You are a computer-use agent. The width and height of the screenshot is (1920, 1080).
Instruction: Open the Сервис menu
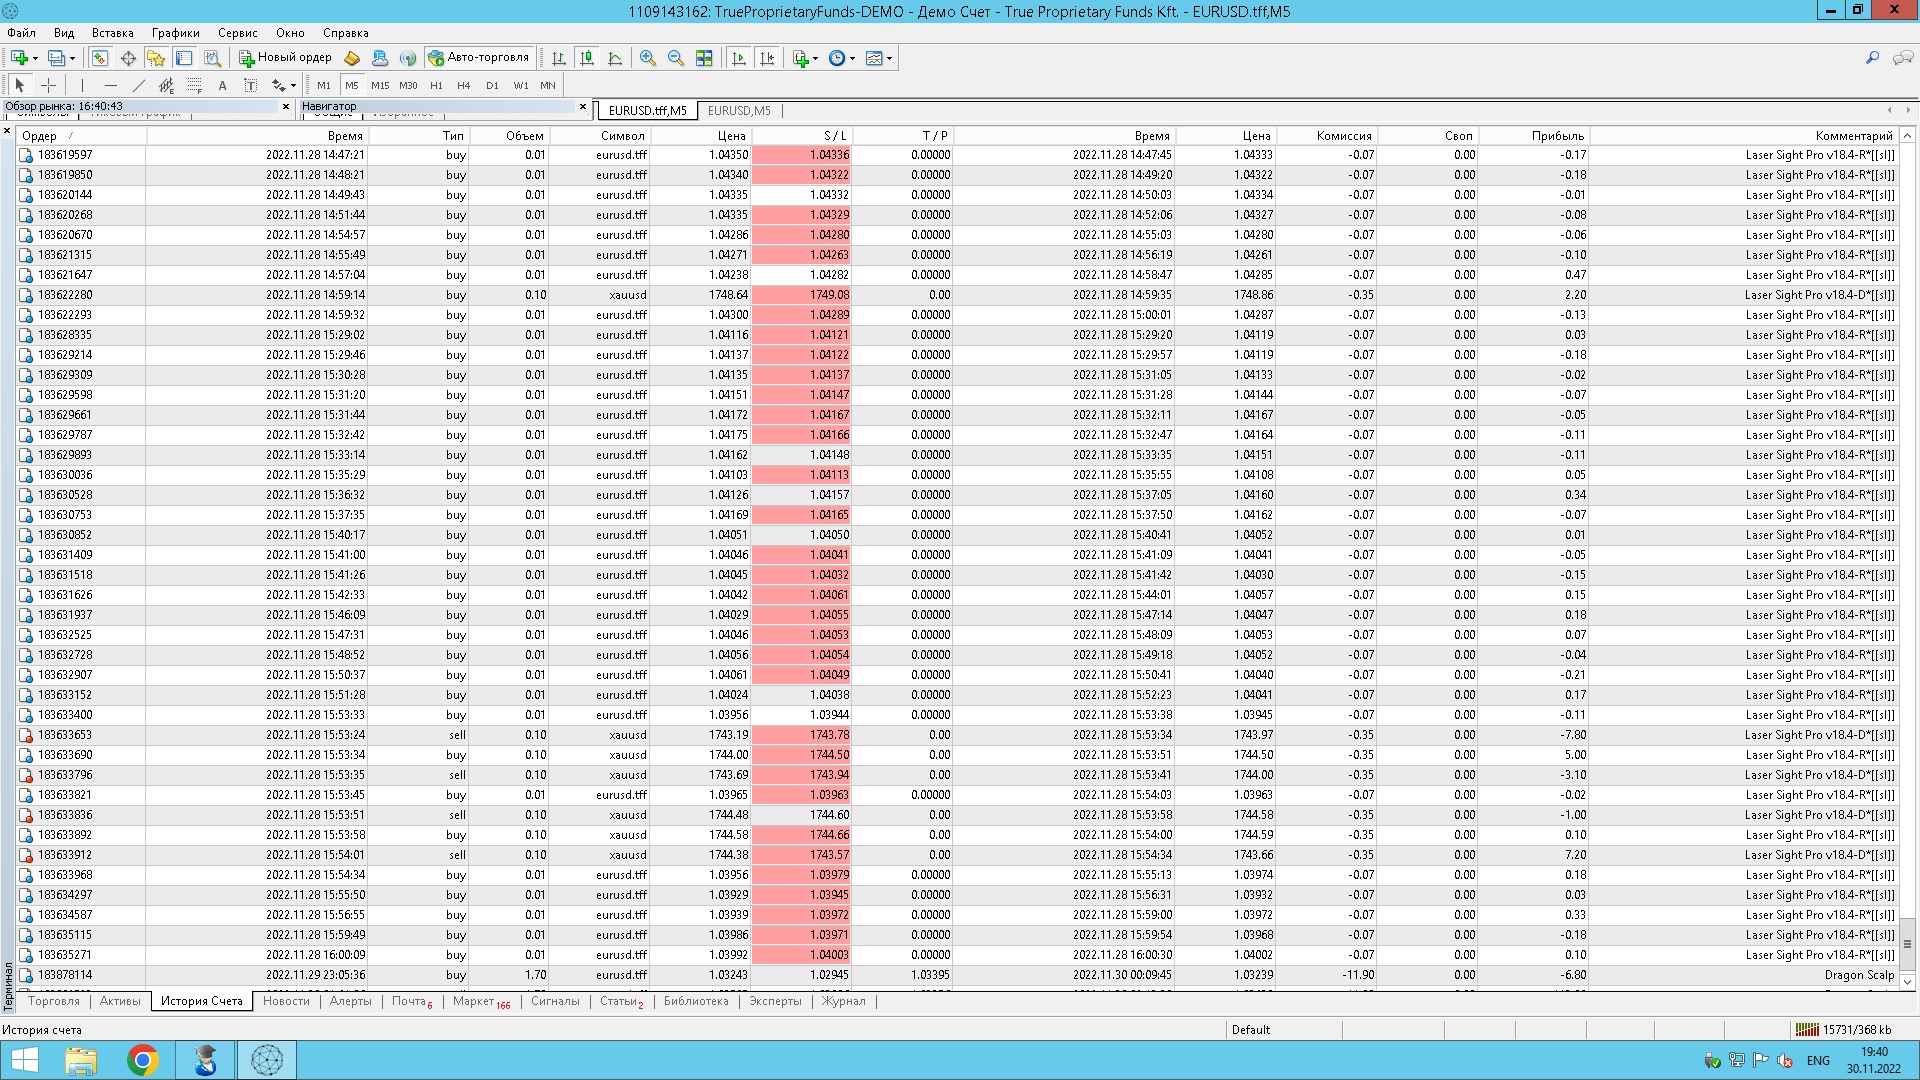point(237,33)
